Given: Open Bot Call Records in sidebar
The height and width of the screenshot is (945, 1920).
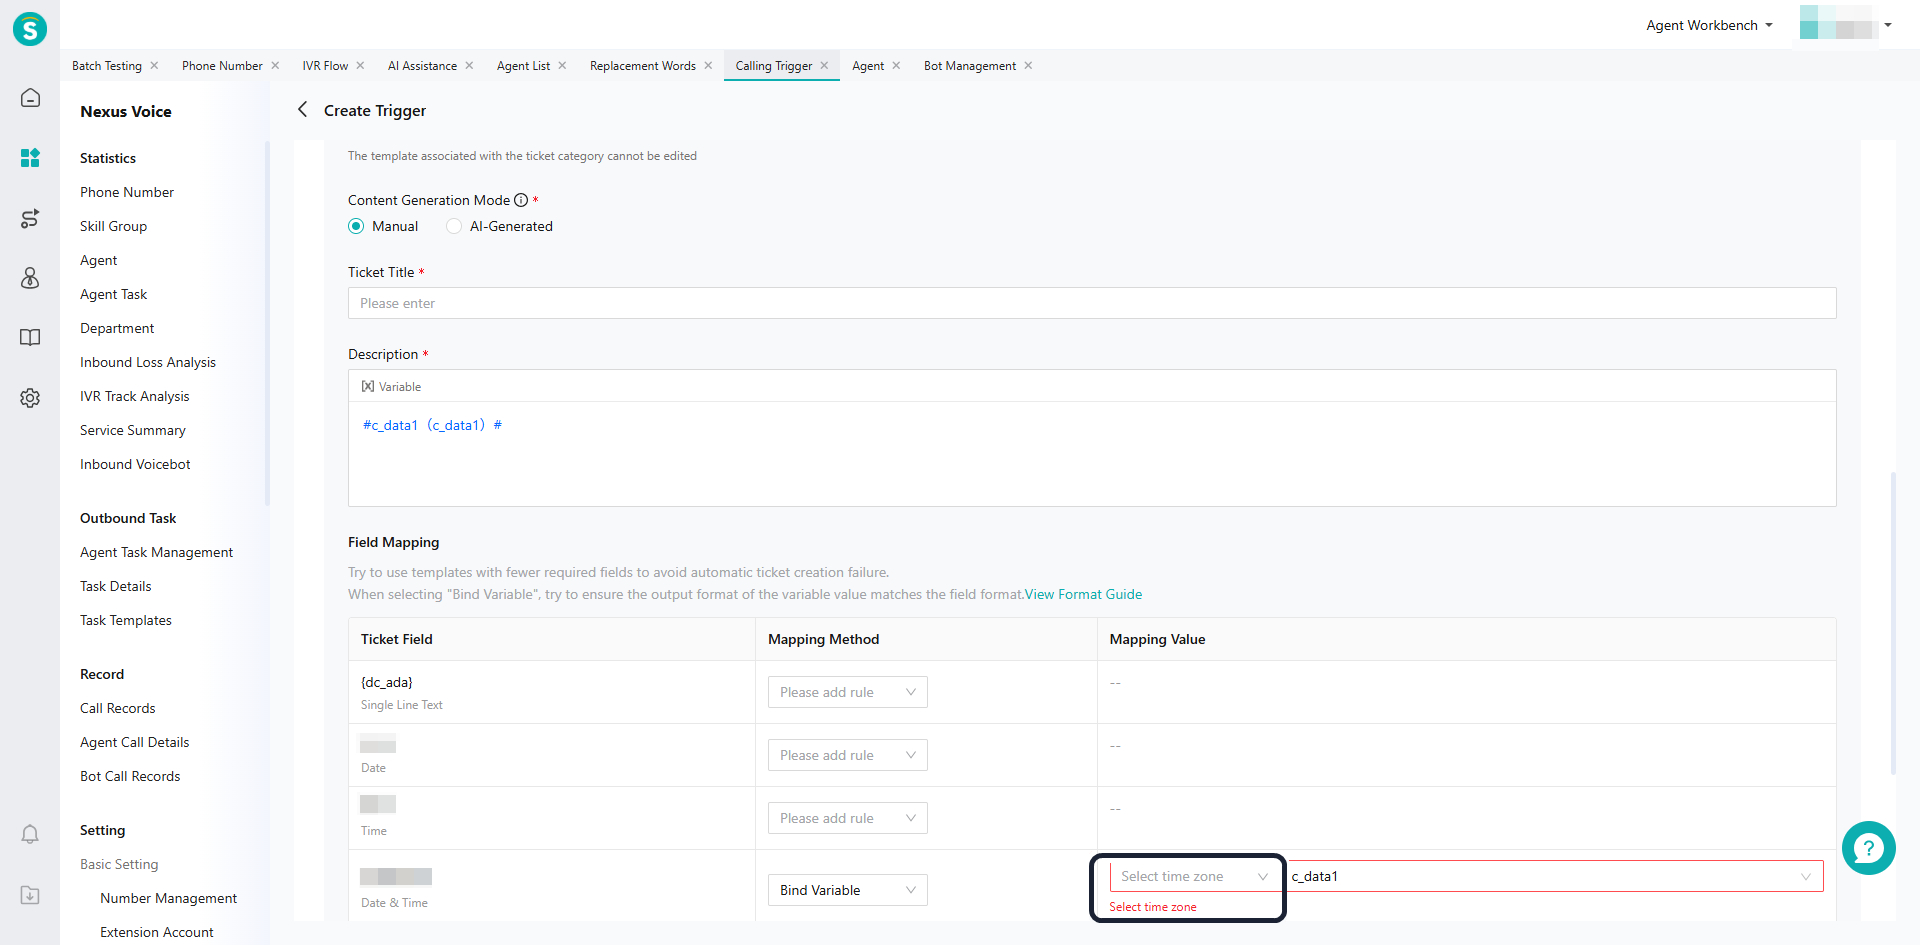Looking at the screenshot, I should [x=130, y=776].
